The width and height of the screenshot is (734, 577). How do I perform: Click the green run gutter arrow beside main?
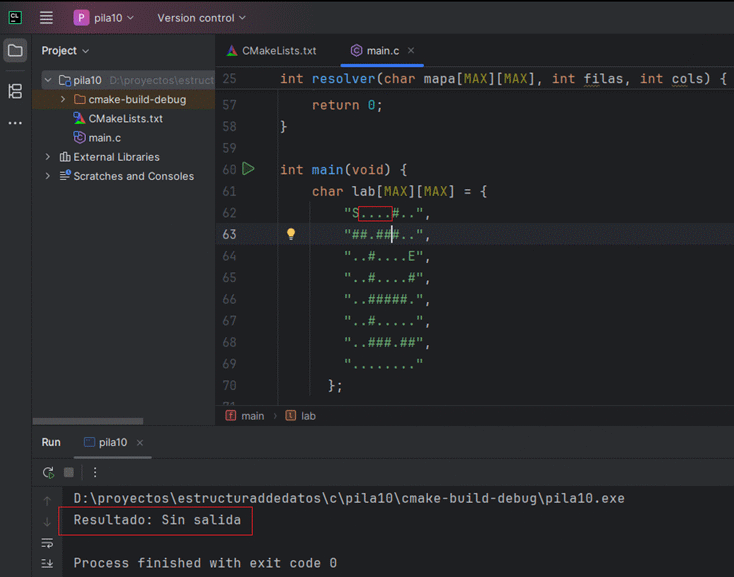click(x=248, y=169)
